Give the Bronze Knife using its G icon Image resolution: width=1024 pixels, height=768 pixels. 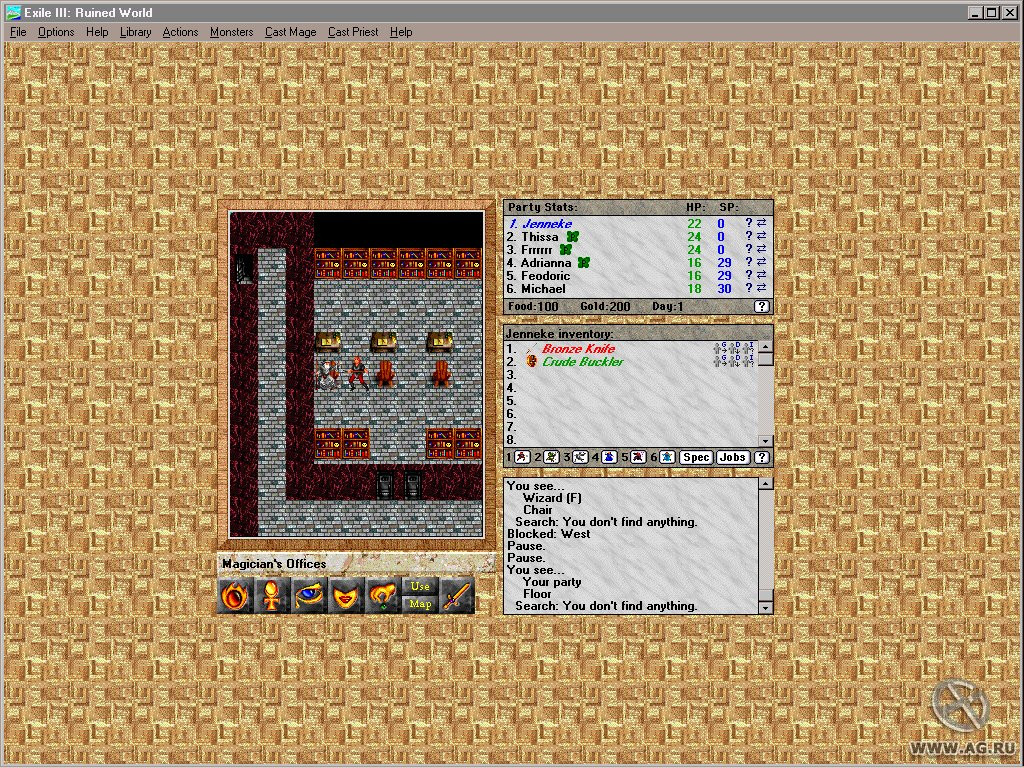[x=720, y=348]
